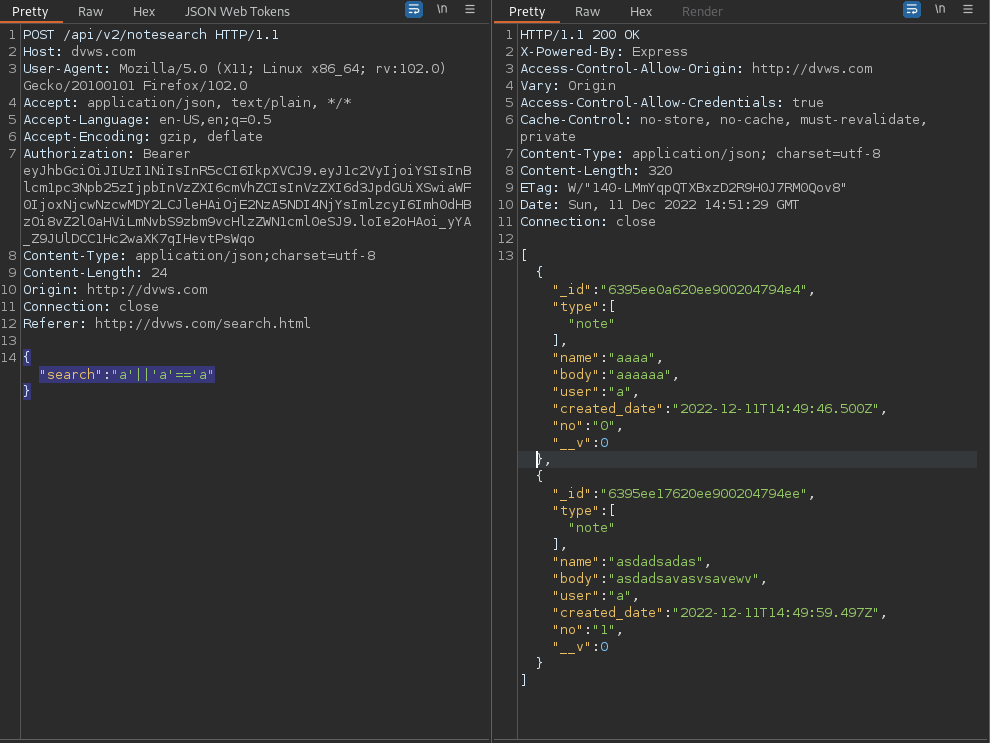990x743 pixels.
Task: Open Hex tab in response panel
Action: pyautogui.click(x=641, y=11)
